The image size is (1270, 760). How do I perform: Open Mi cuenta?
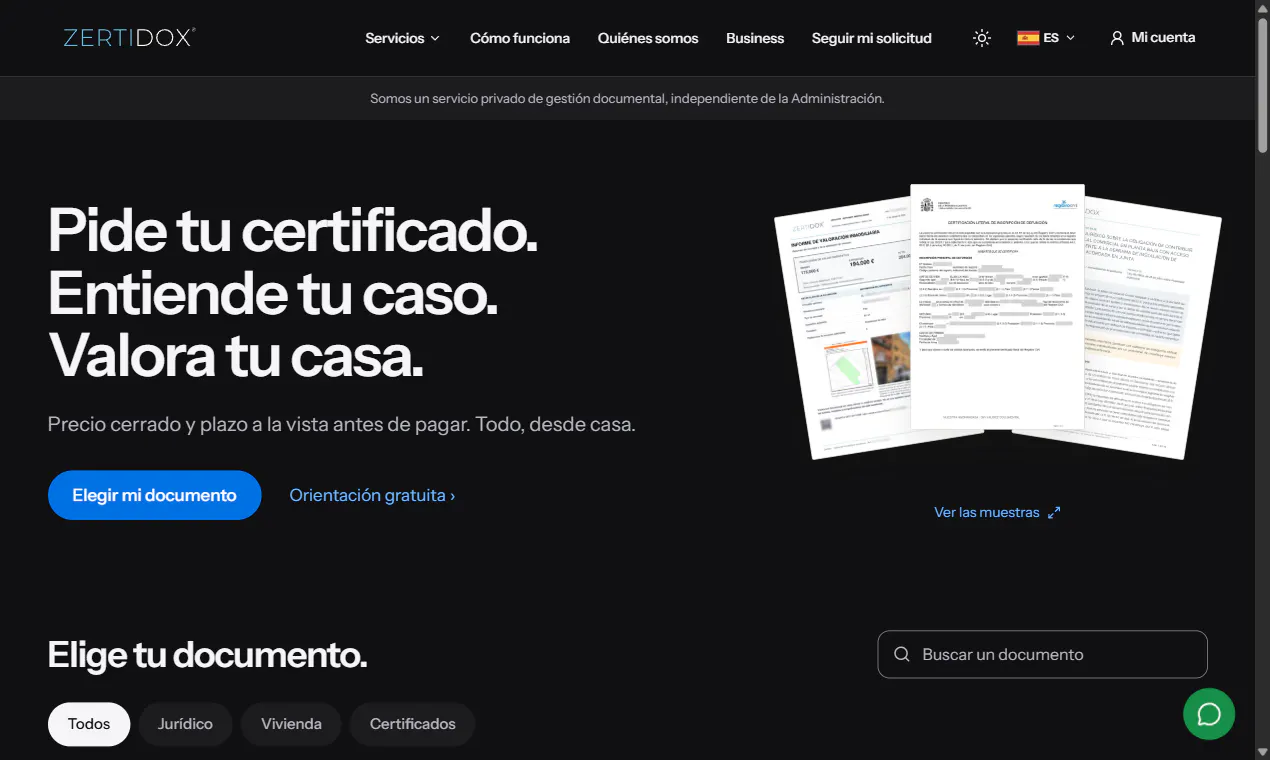(1152, 38)
